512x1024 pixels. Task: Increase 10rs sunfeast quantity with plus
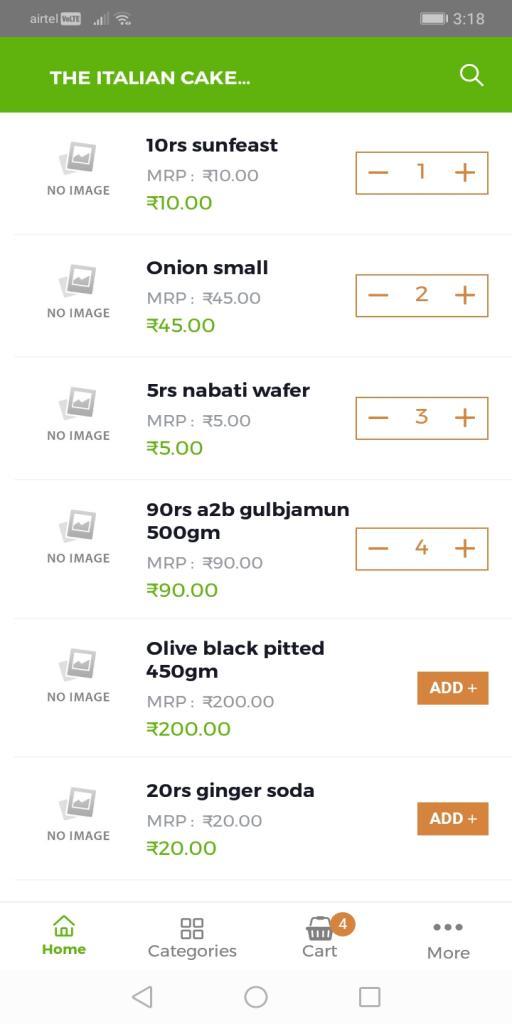464,173
